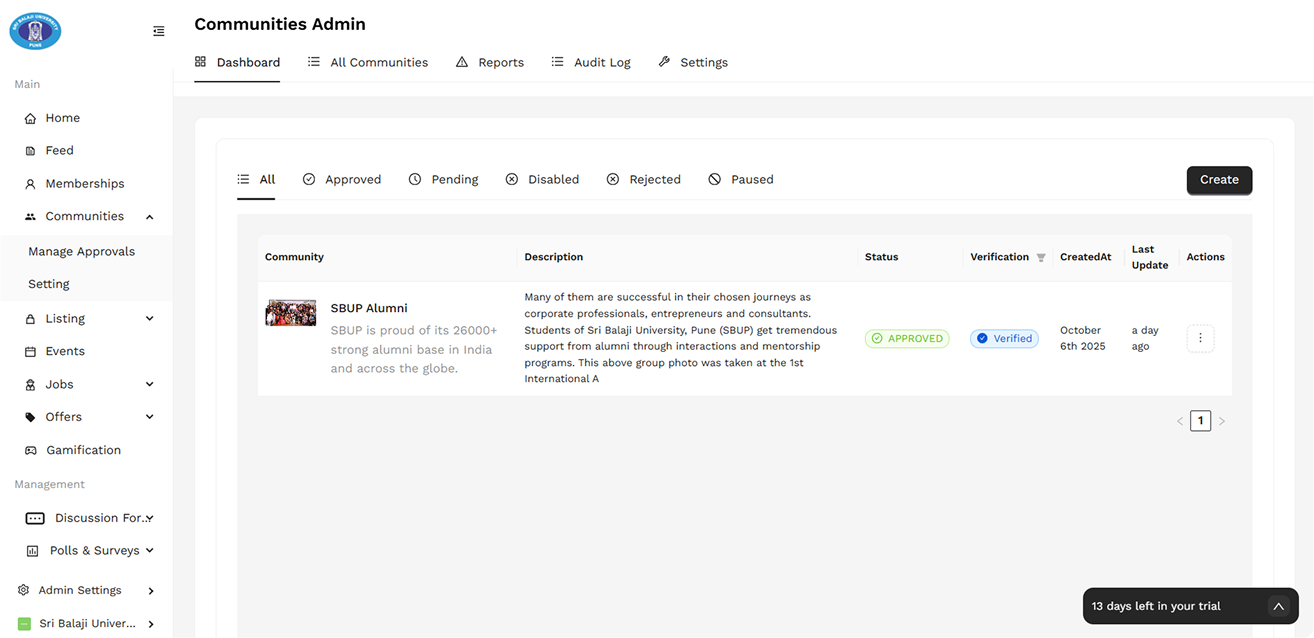This screenshot has height=638, width=1314.
Task: Open Gamification from the sidebar
Action: [x=83, y=450]
